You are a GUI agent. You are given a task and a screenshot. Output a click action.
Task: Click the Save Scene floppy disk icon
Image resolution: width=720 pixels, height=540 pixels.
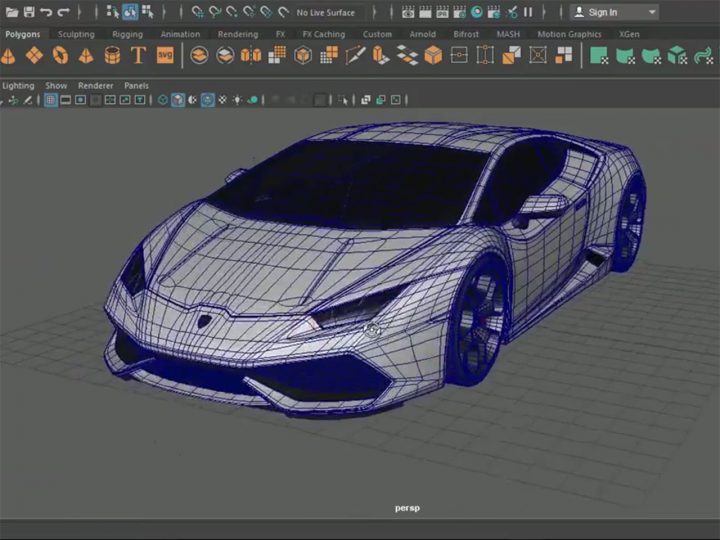point(28,12)
